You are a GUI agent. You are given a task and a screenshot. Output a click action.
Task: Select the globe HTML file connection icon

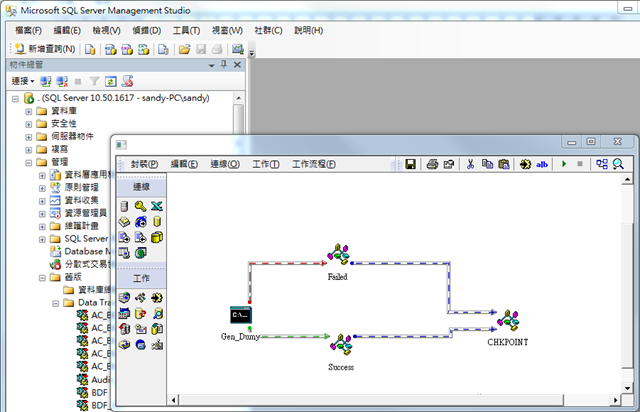[141, 222]
